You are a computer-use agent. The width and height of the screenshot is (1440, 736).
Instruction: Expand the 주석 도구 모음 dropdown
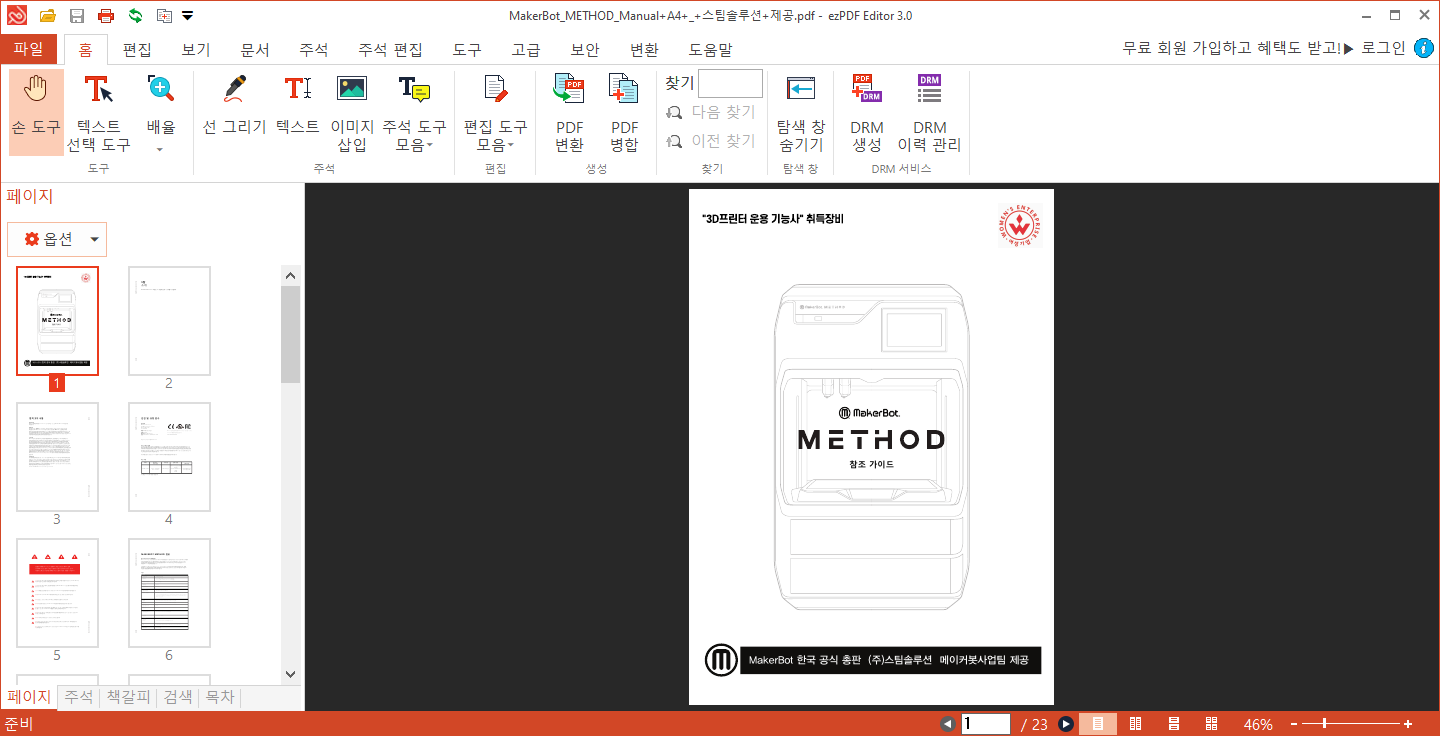point(430,145)
